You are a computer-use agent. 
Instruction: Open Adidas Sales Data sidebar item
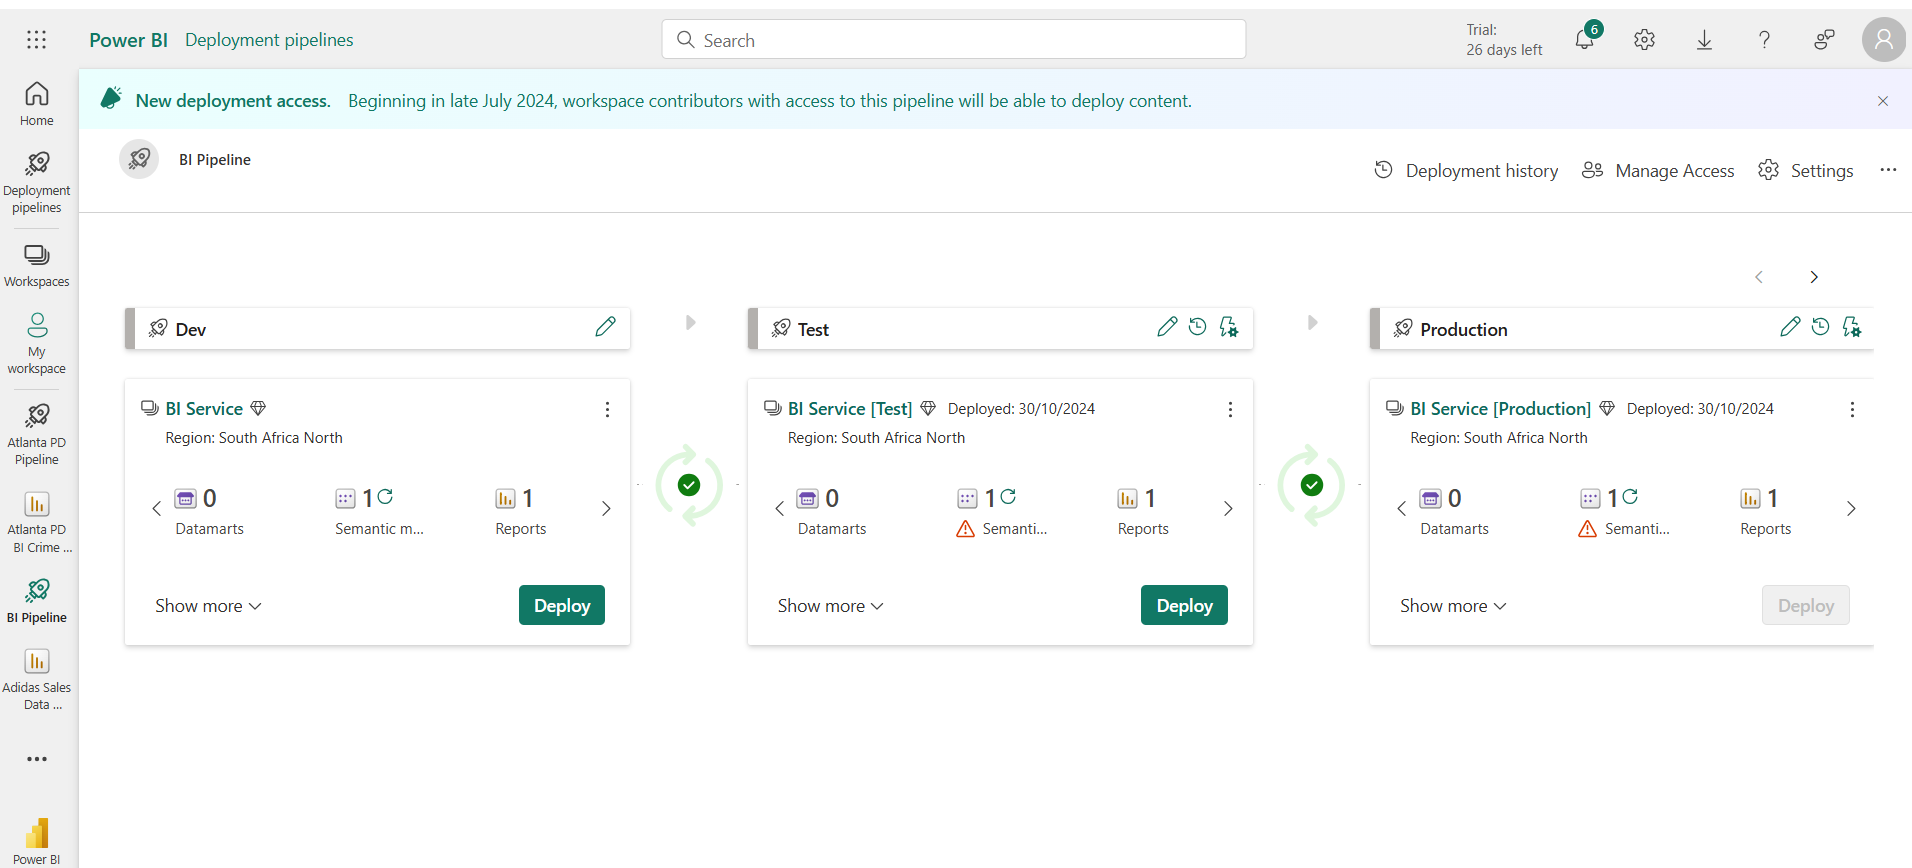click(x=37, y=680)
